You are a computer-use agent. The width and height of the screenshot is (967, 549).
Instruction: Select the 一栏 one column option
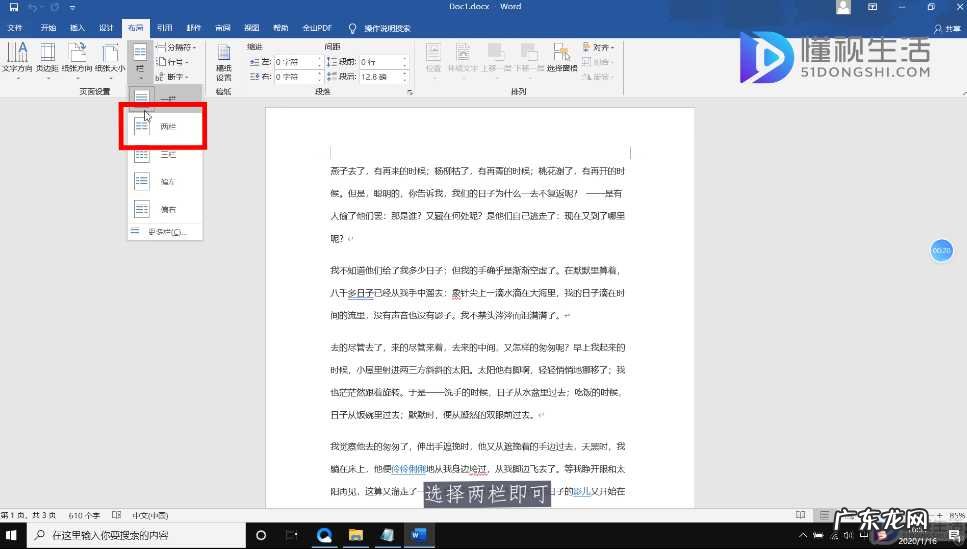click(x=165, y=97)
